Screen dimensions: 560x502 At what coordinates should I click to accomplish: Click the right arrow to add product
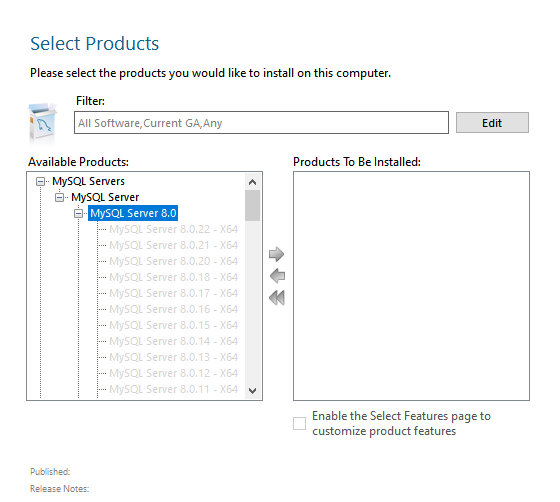(x=276, y=254)
